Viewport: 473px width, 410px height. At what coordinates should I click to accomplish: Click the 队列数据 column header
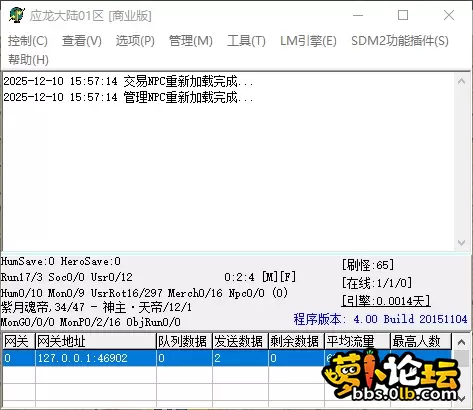coord(184,341)
